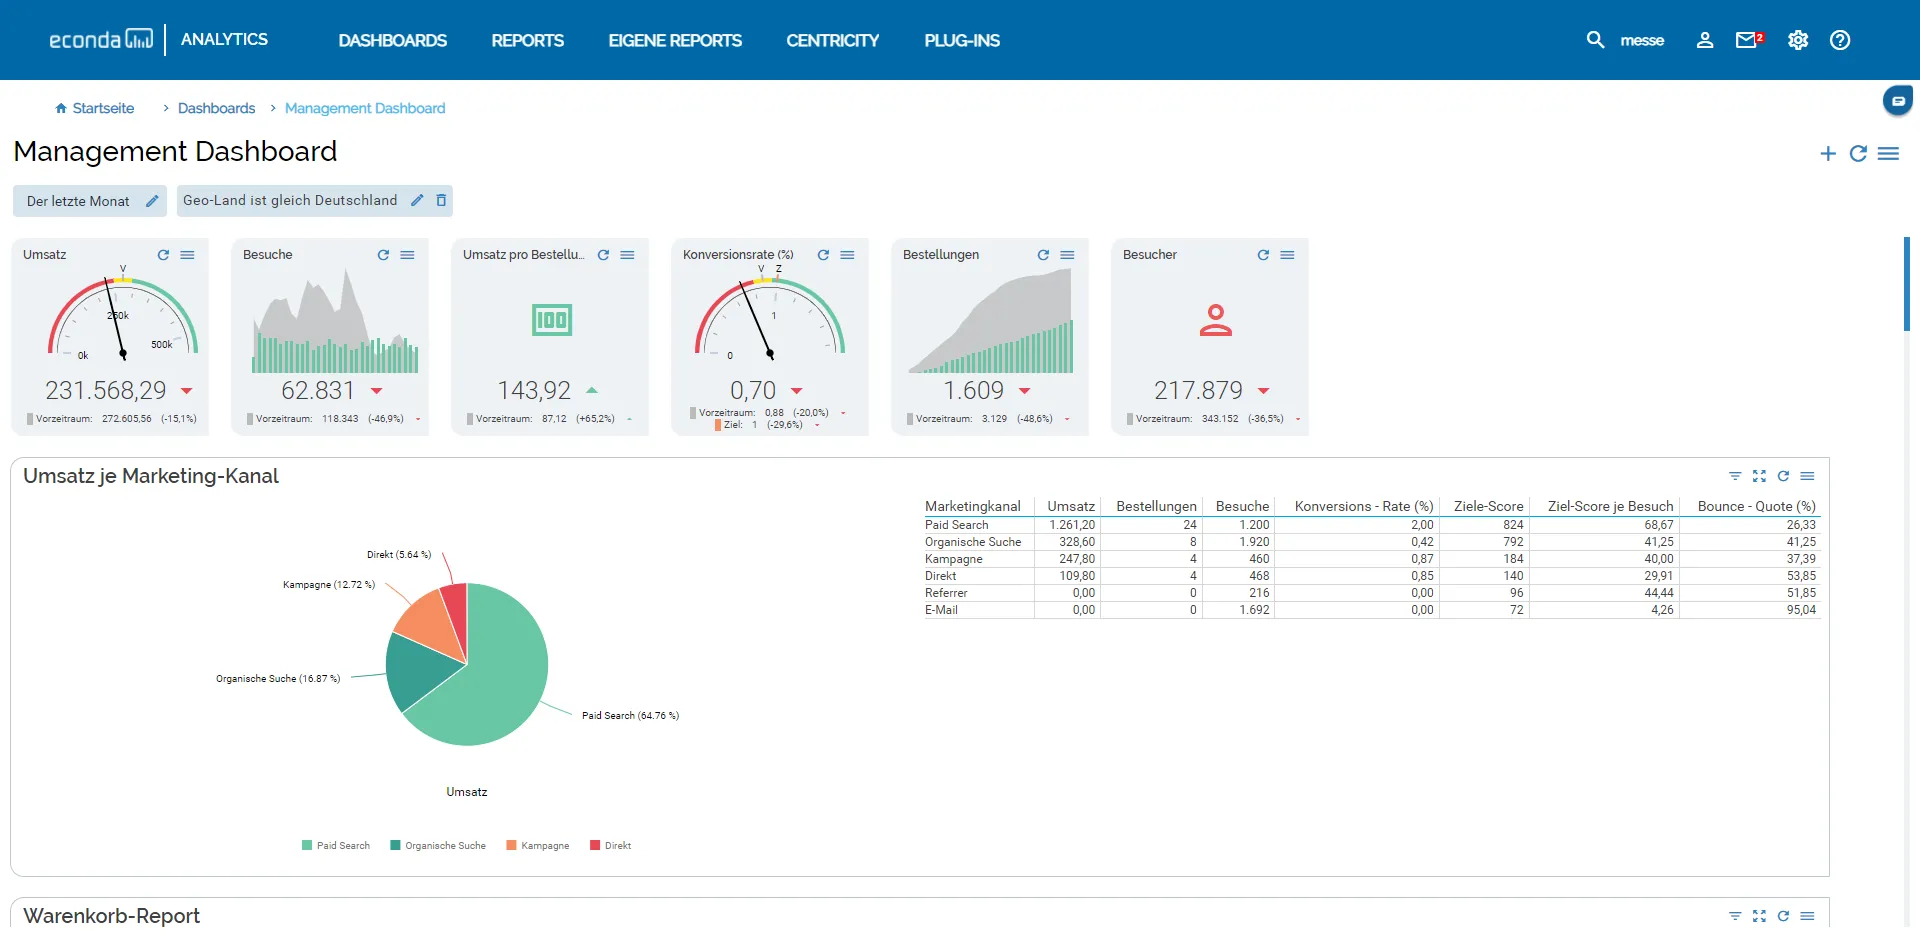
Task: Open the user profile icon
Action: 1705,40
